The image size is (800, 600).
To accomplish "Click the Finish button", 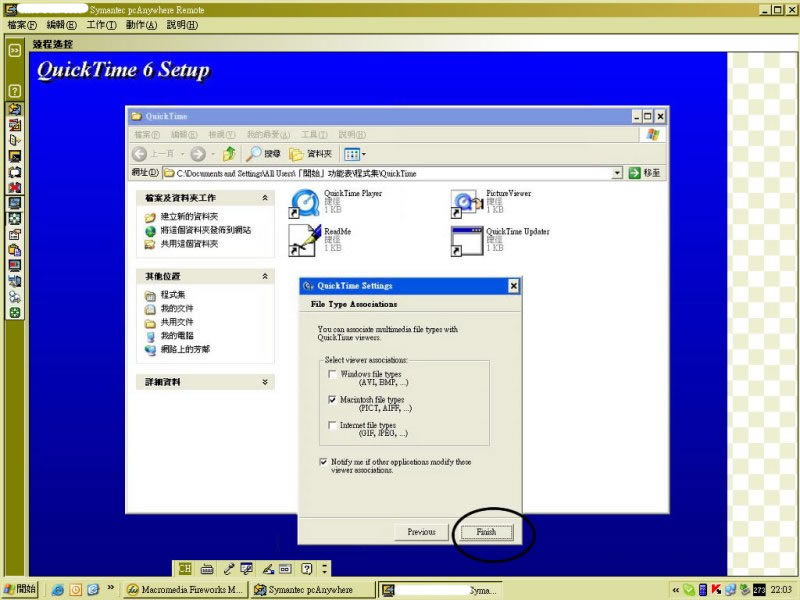I will pos(486,532).
